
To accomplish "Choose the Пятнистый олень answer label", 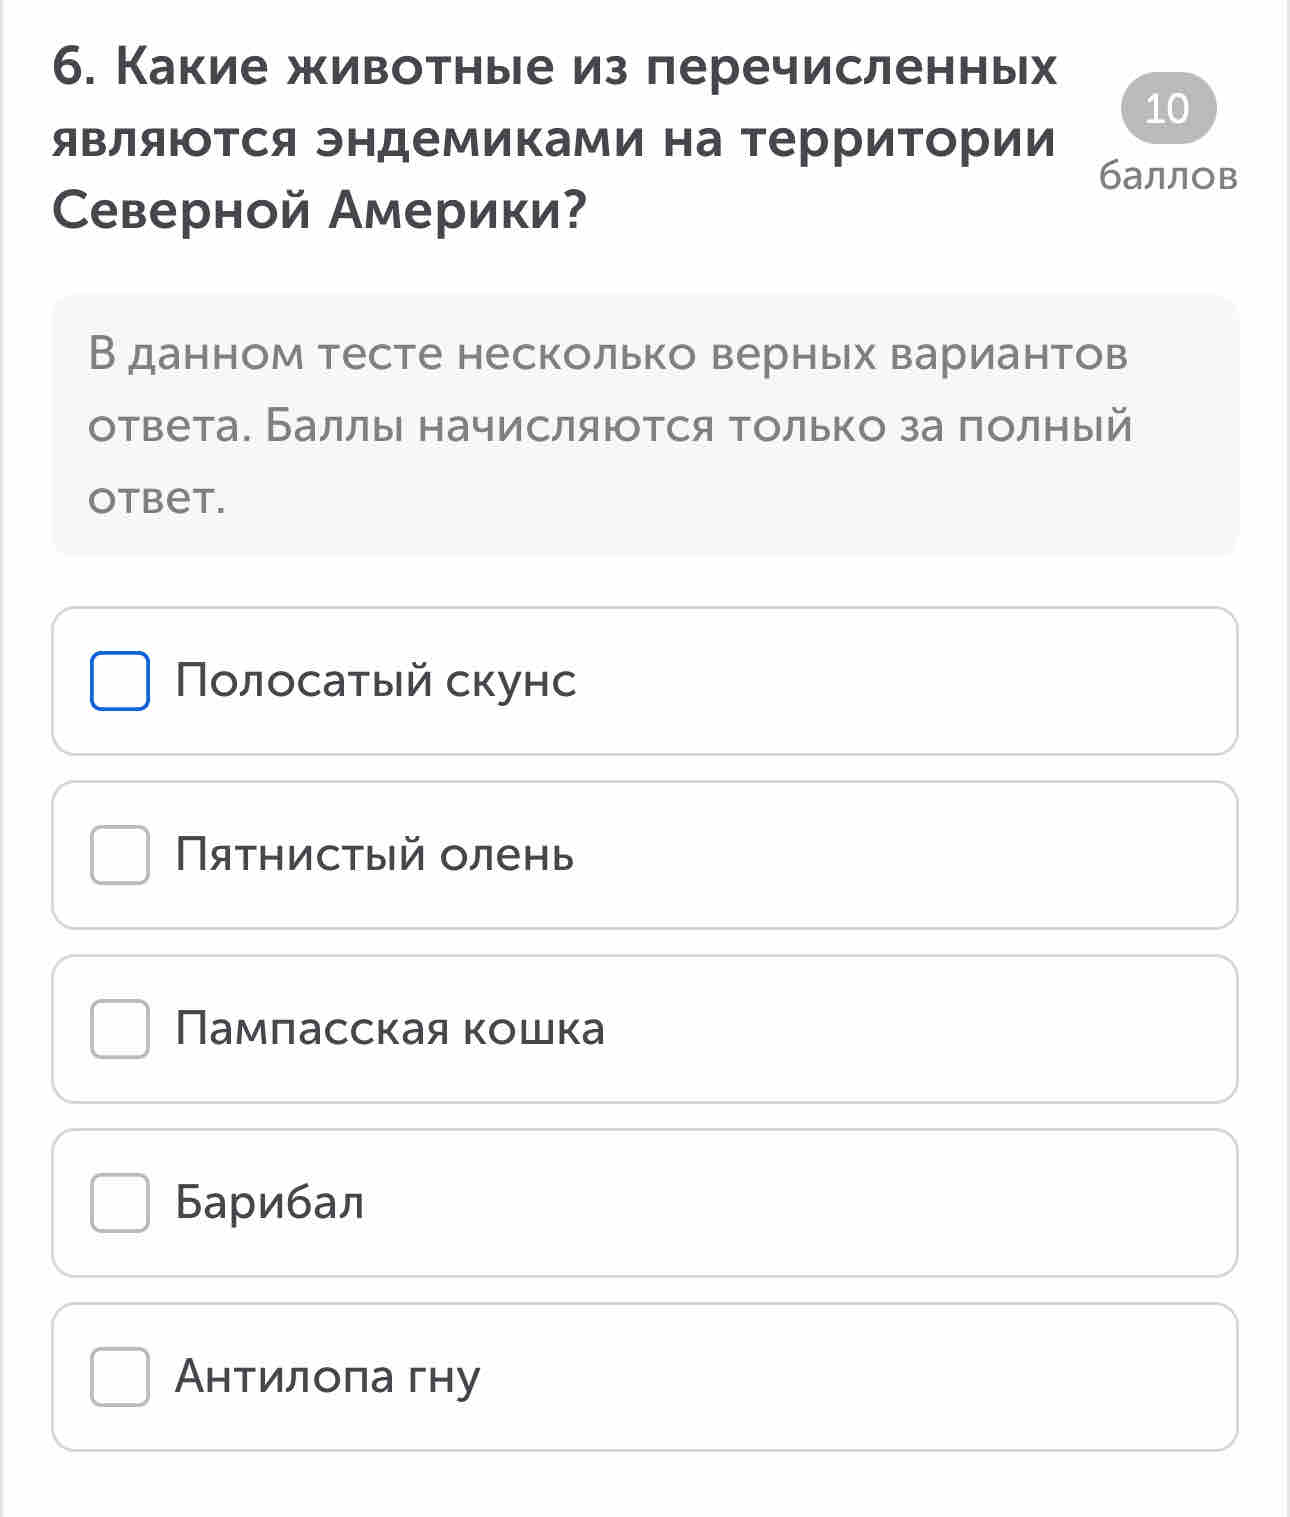I will click(374, 855).
